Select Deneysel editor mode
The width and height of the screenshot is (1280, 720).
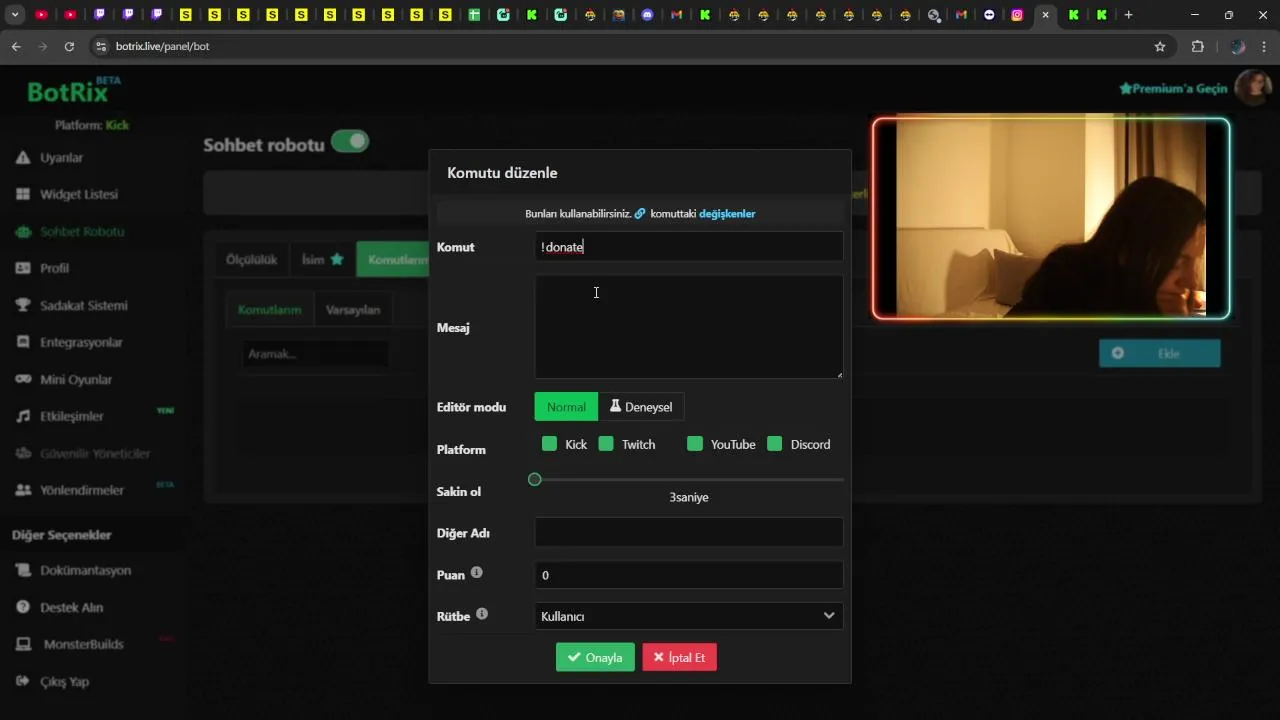tap(641, 407)
